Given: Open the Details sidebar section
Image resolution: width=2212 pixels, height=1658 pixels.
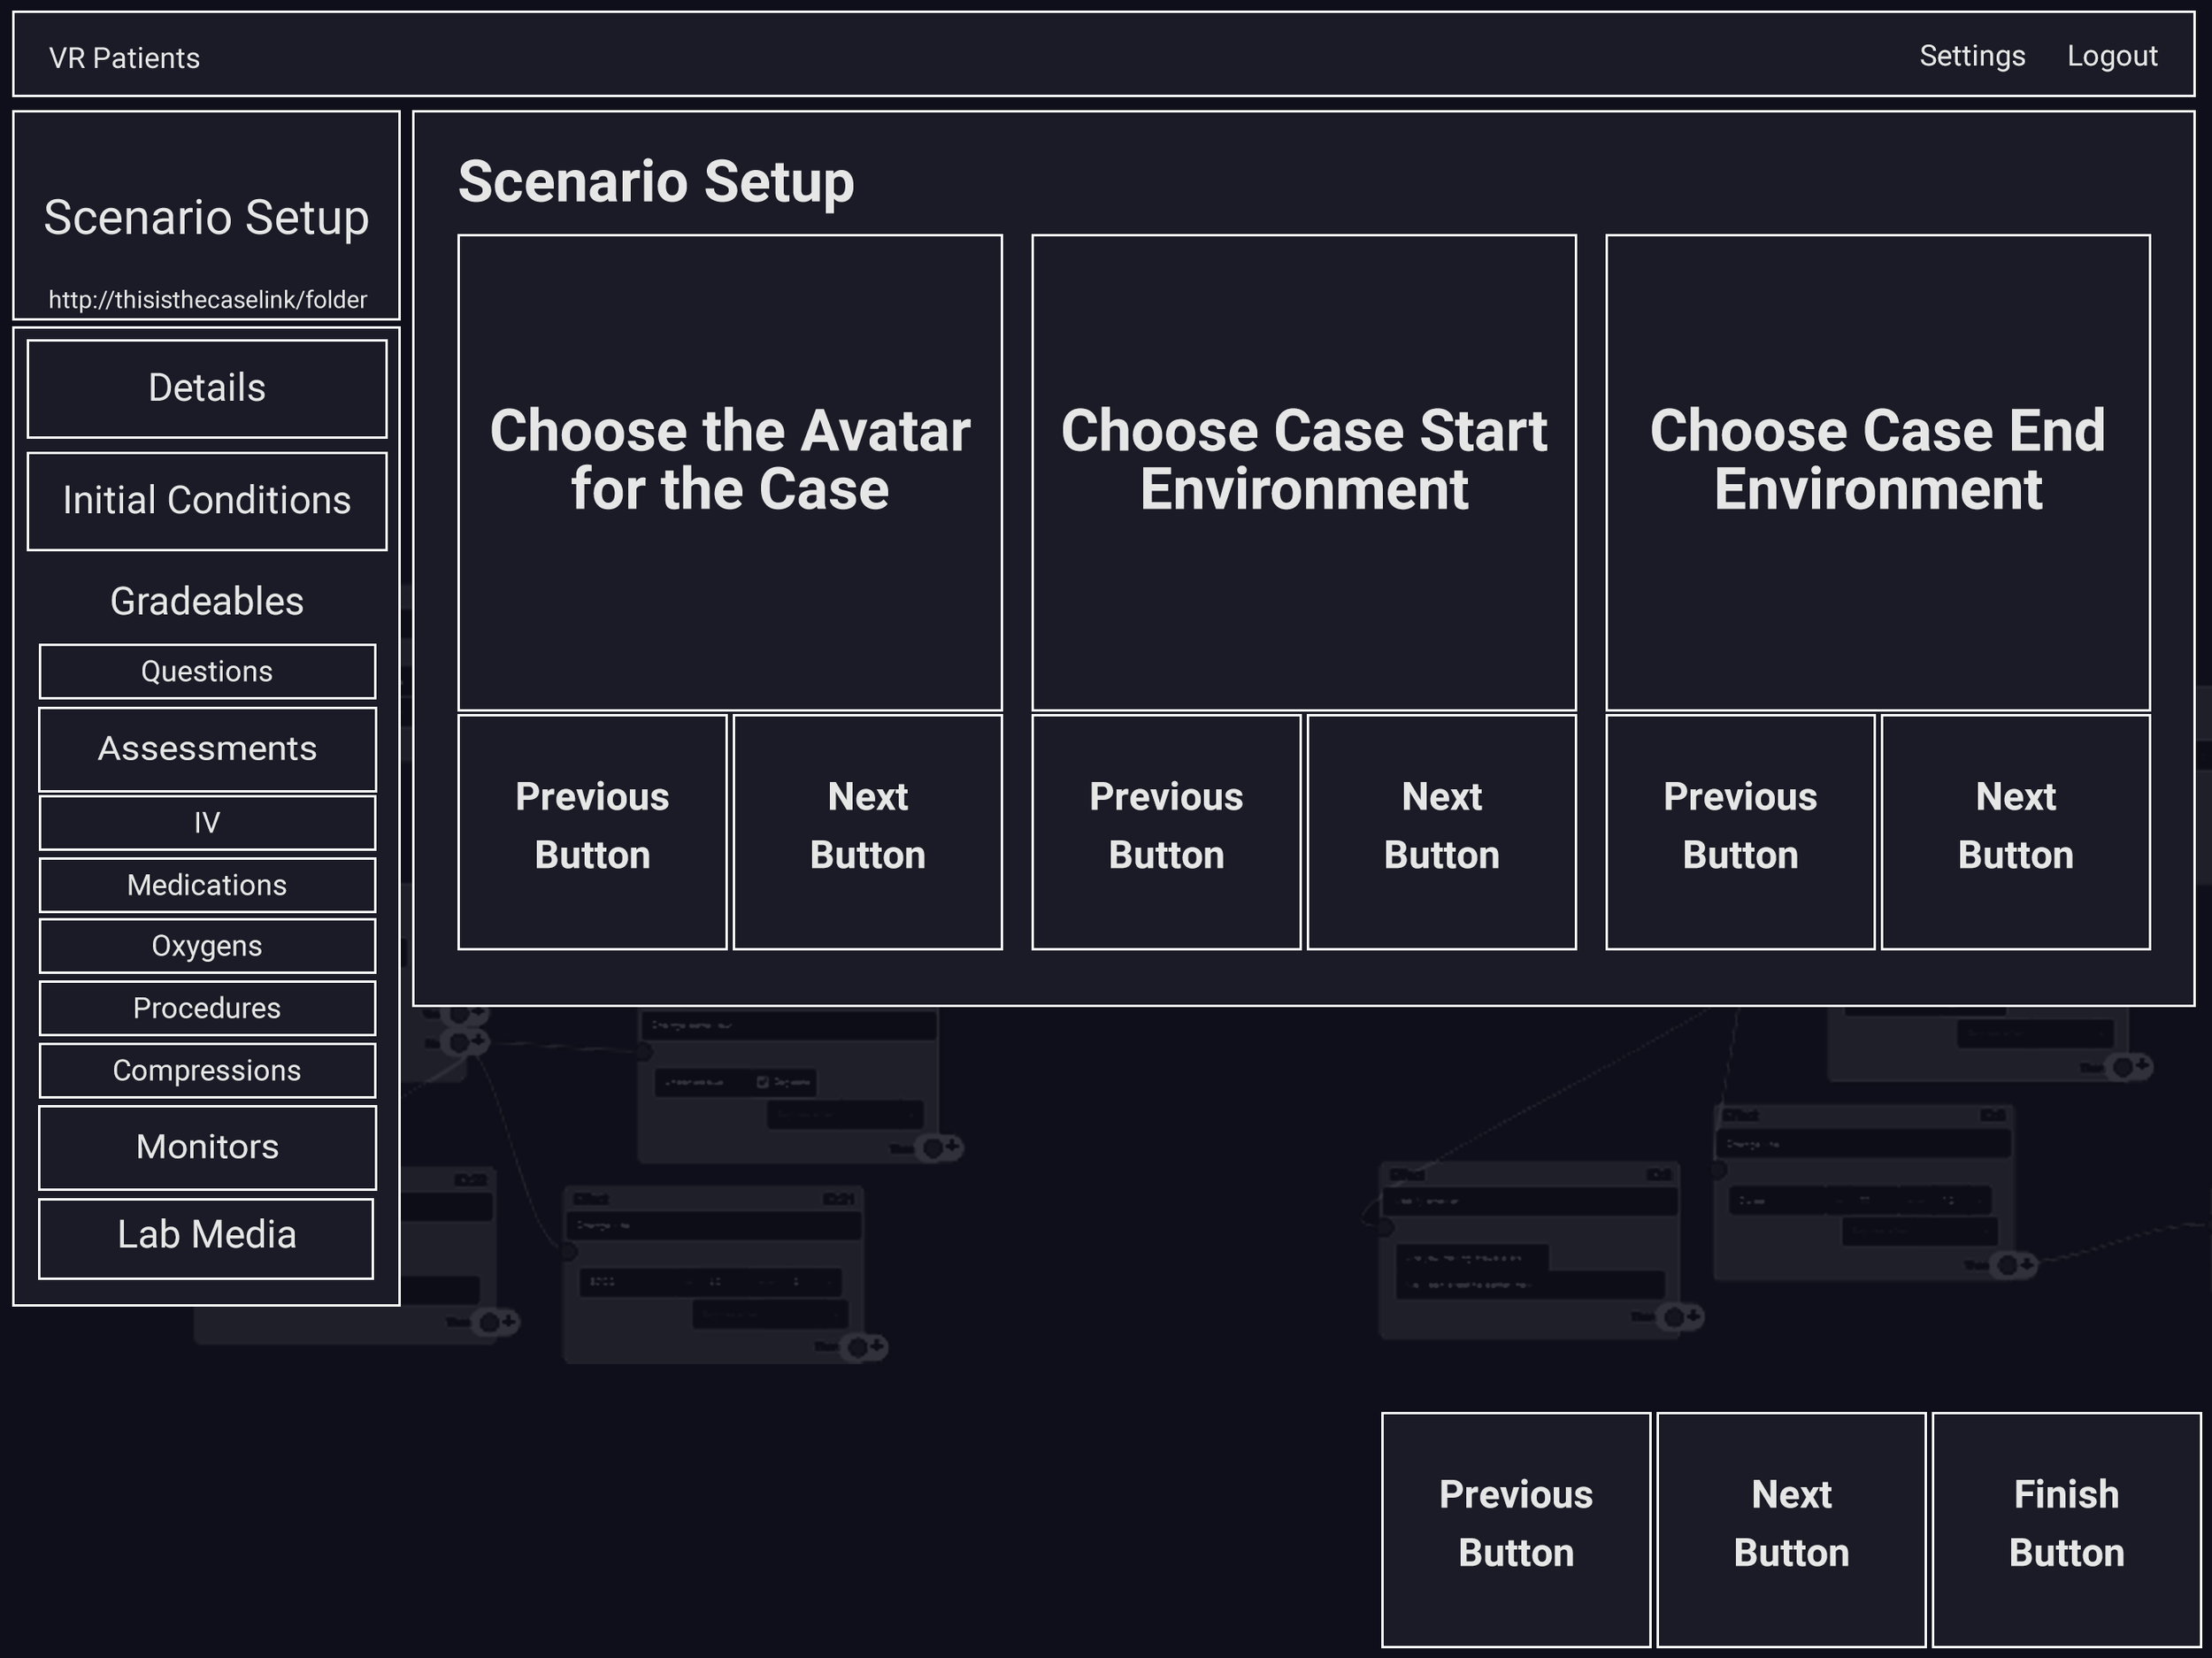Looking at the screenshot, I should click(x=207, y=388).
